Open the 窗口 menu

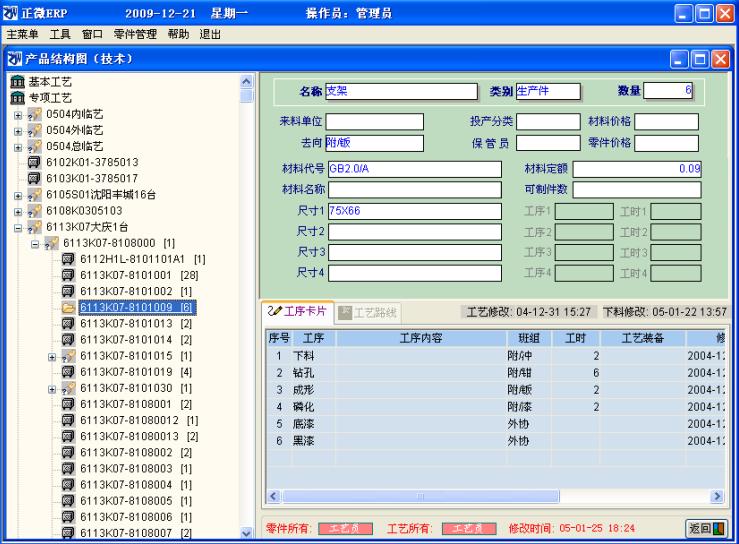[92, 34]
